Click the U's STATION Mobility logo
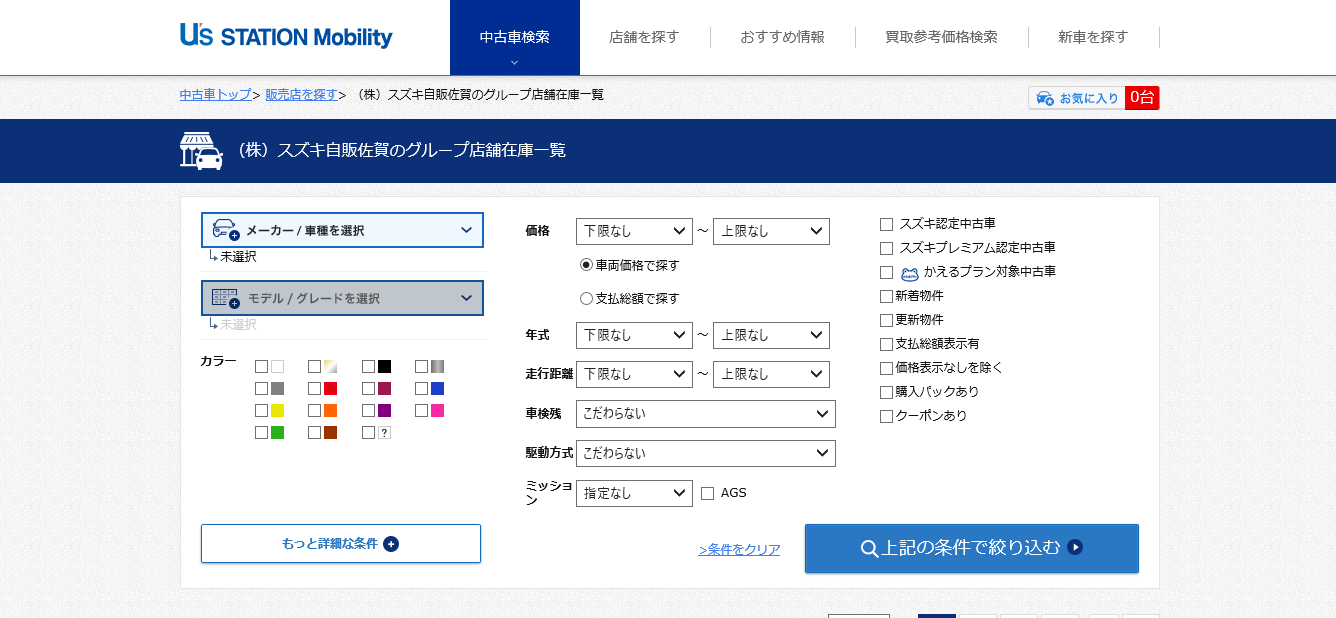Image resolution: width=1336 pixels, height=618 pixels. point(286,37)
